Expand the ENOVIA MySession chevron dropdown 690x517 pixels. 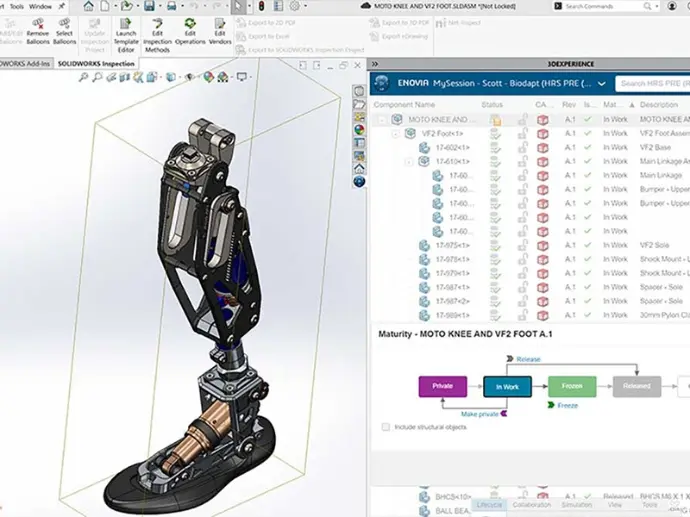pyautogui.click(x=602, y=84)
